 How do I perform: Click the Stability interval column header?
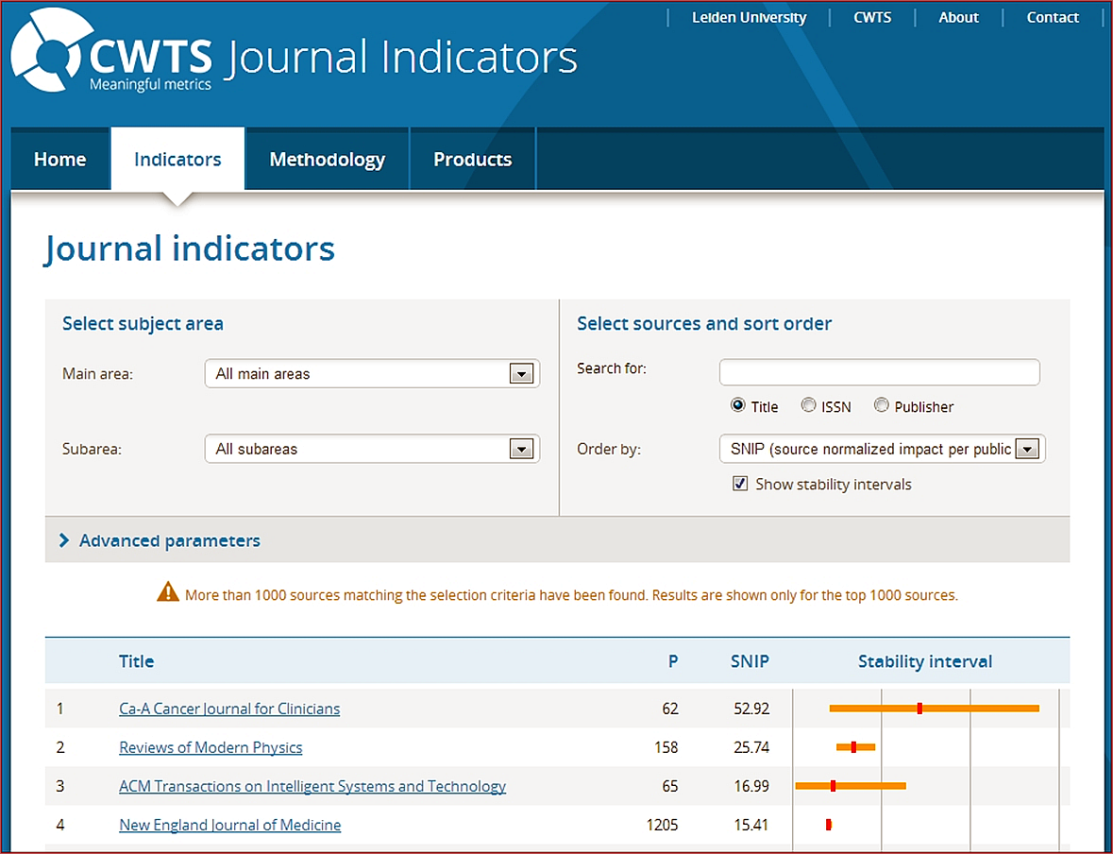click(925, 662)
